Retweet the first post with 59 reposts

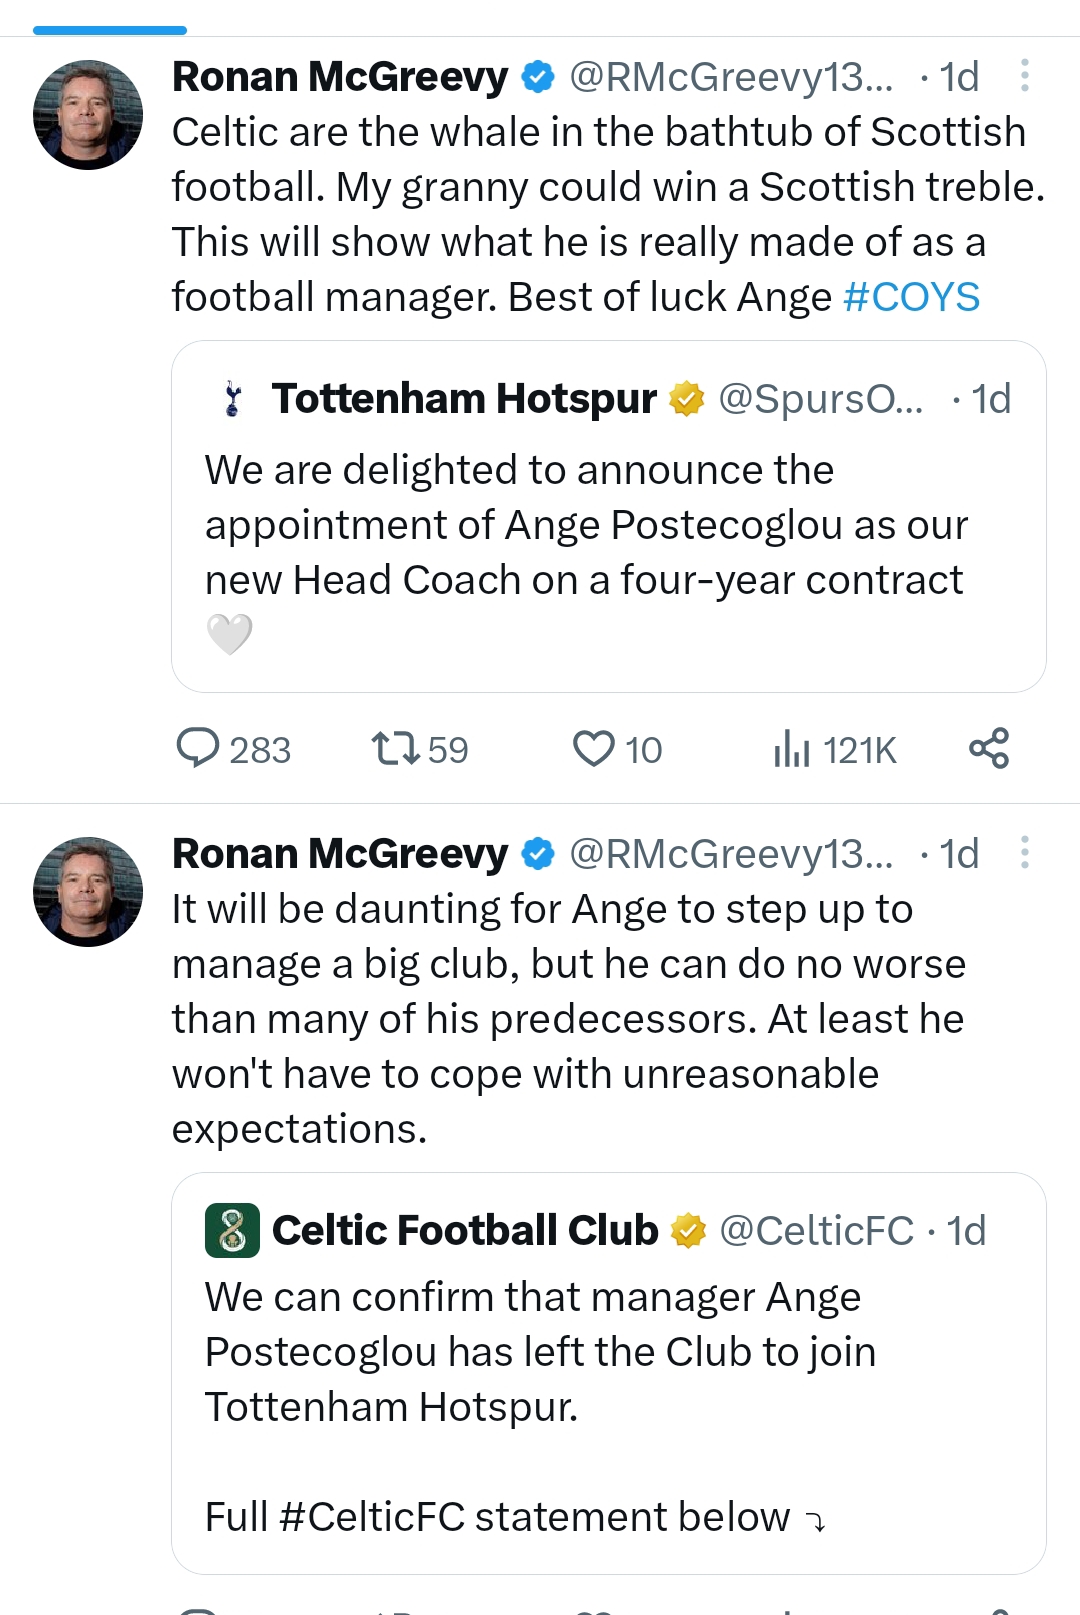[418, 749]
